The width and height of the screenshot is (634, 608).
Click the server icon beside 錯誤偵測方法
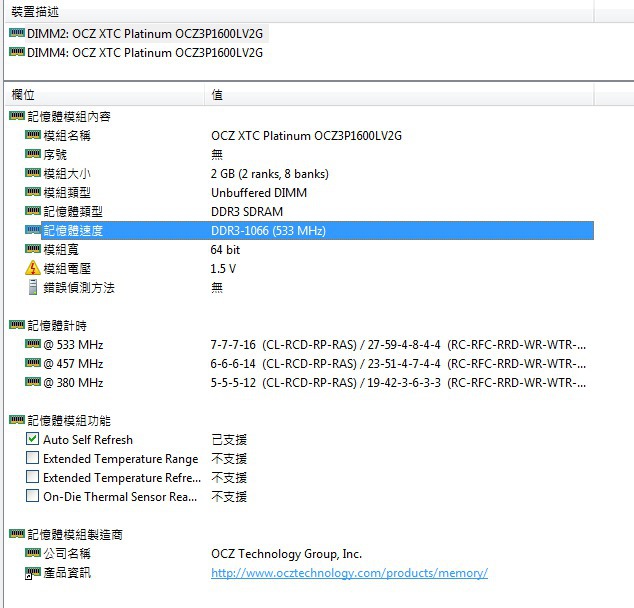(x=33, y=287)
